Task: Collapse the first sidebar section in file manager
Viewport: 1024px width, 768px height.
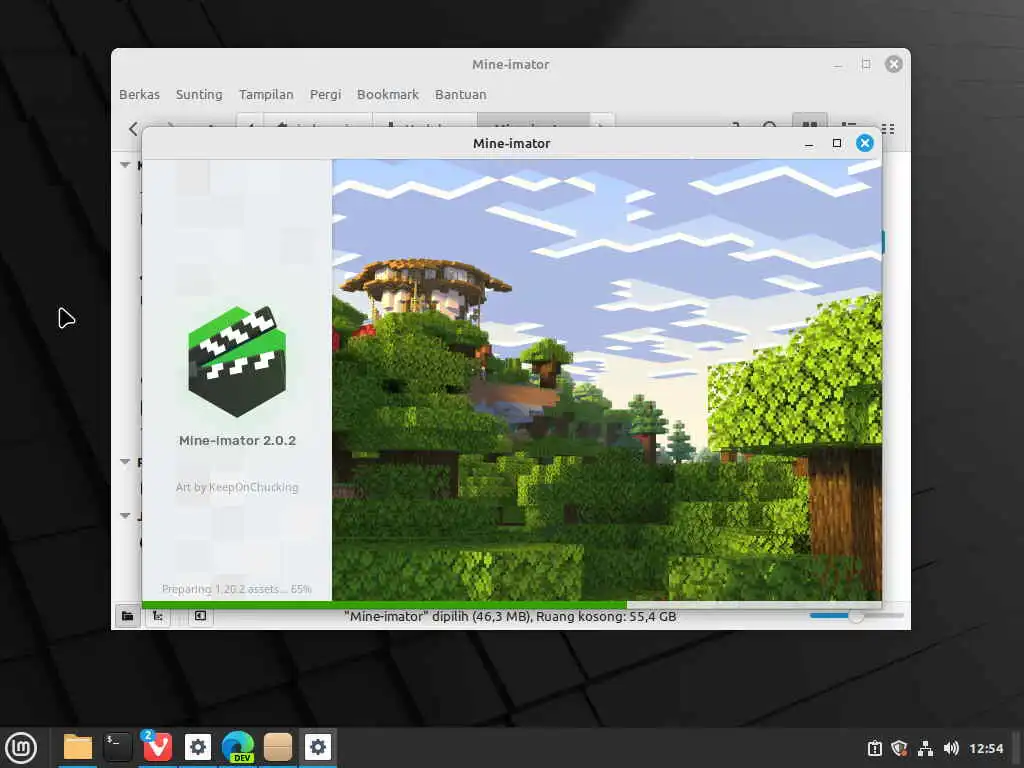Action: click(125, 165)
